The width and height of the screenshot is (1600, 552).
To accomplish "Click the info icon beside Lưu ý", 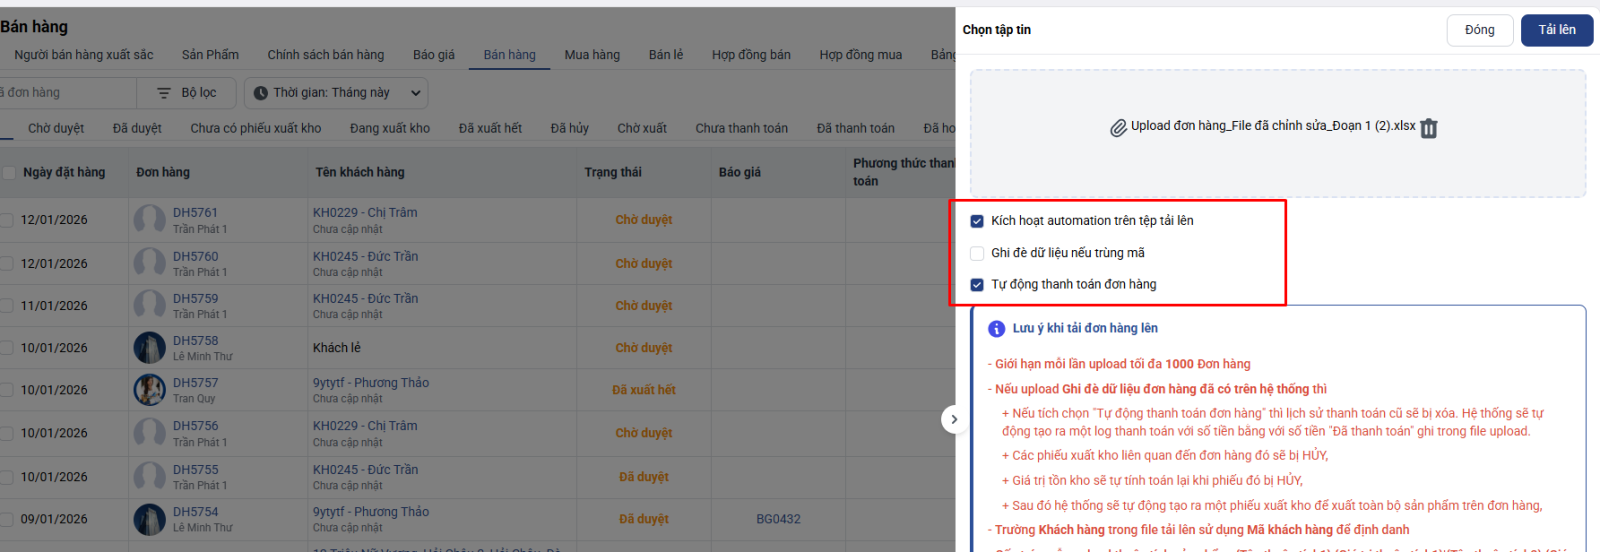I will point(996,329).
